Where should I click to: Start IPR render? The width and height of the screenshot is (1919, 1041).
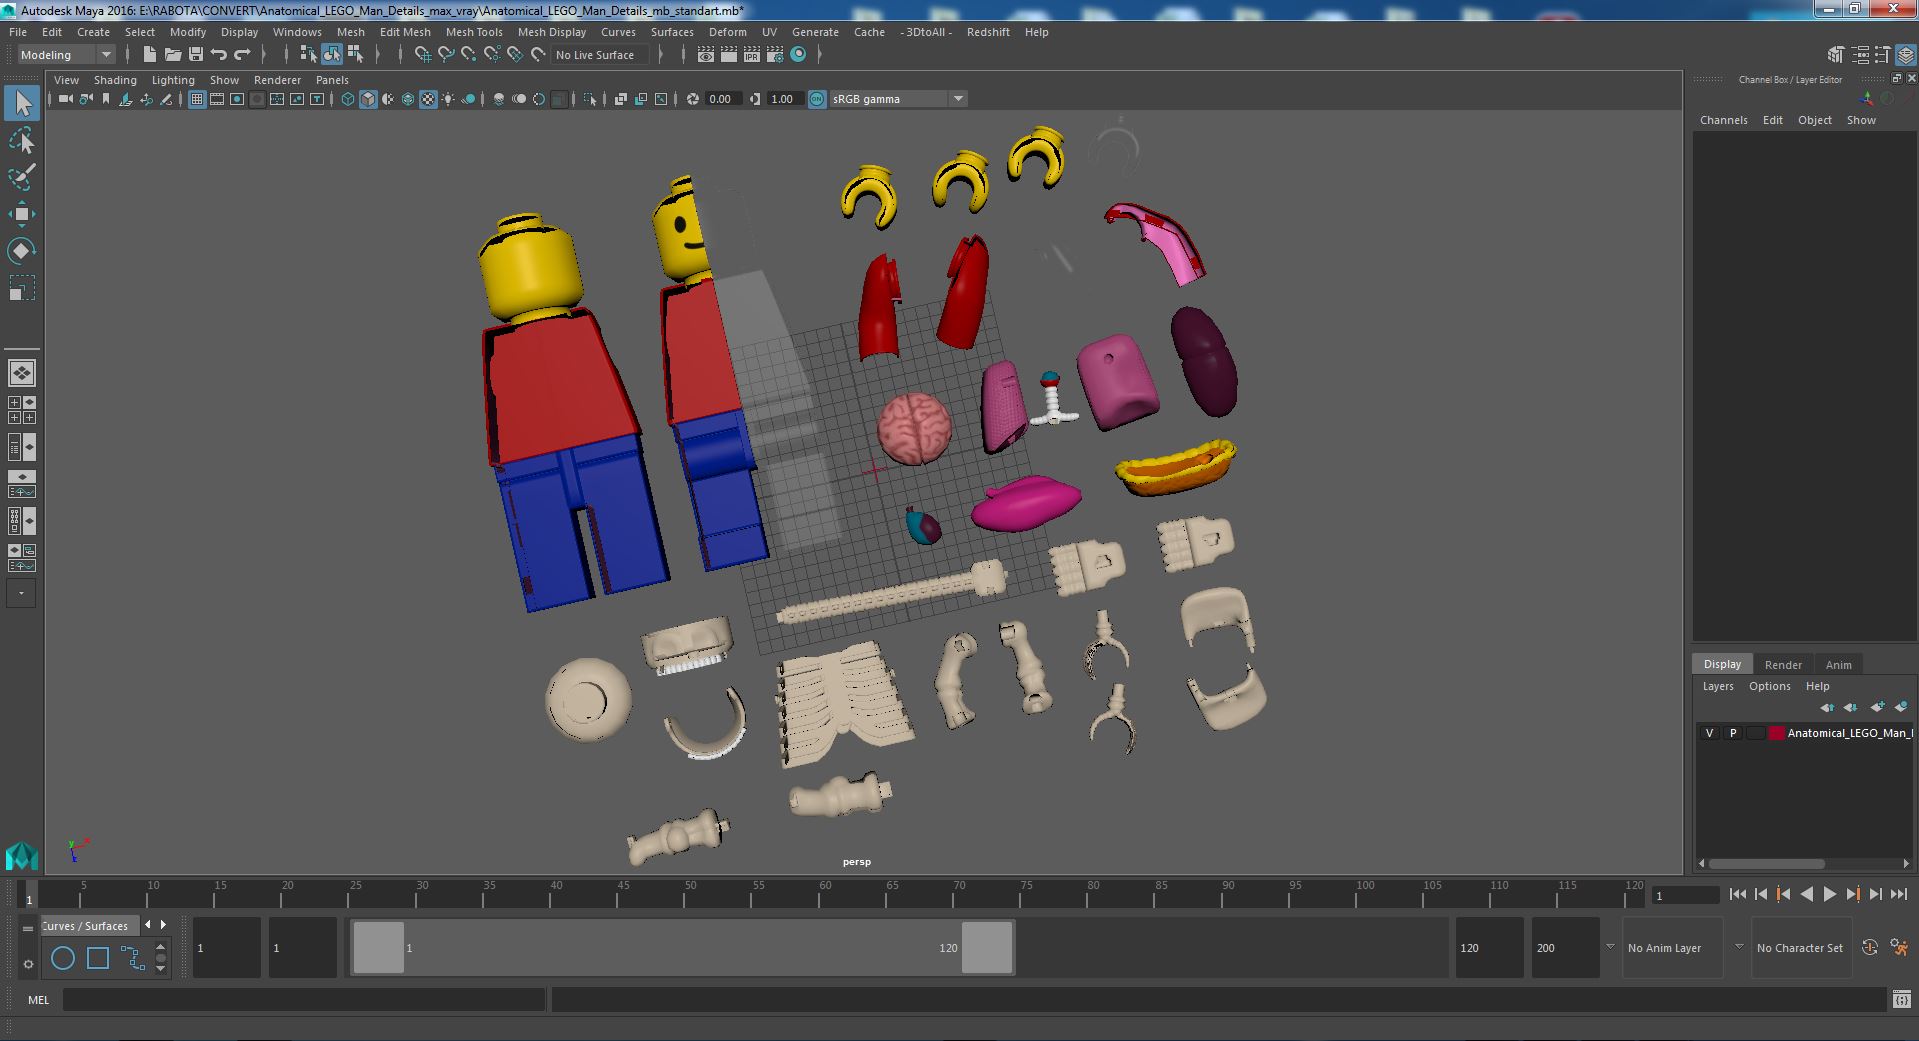click(752, 55)
